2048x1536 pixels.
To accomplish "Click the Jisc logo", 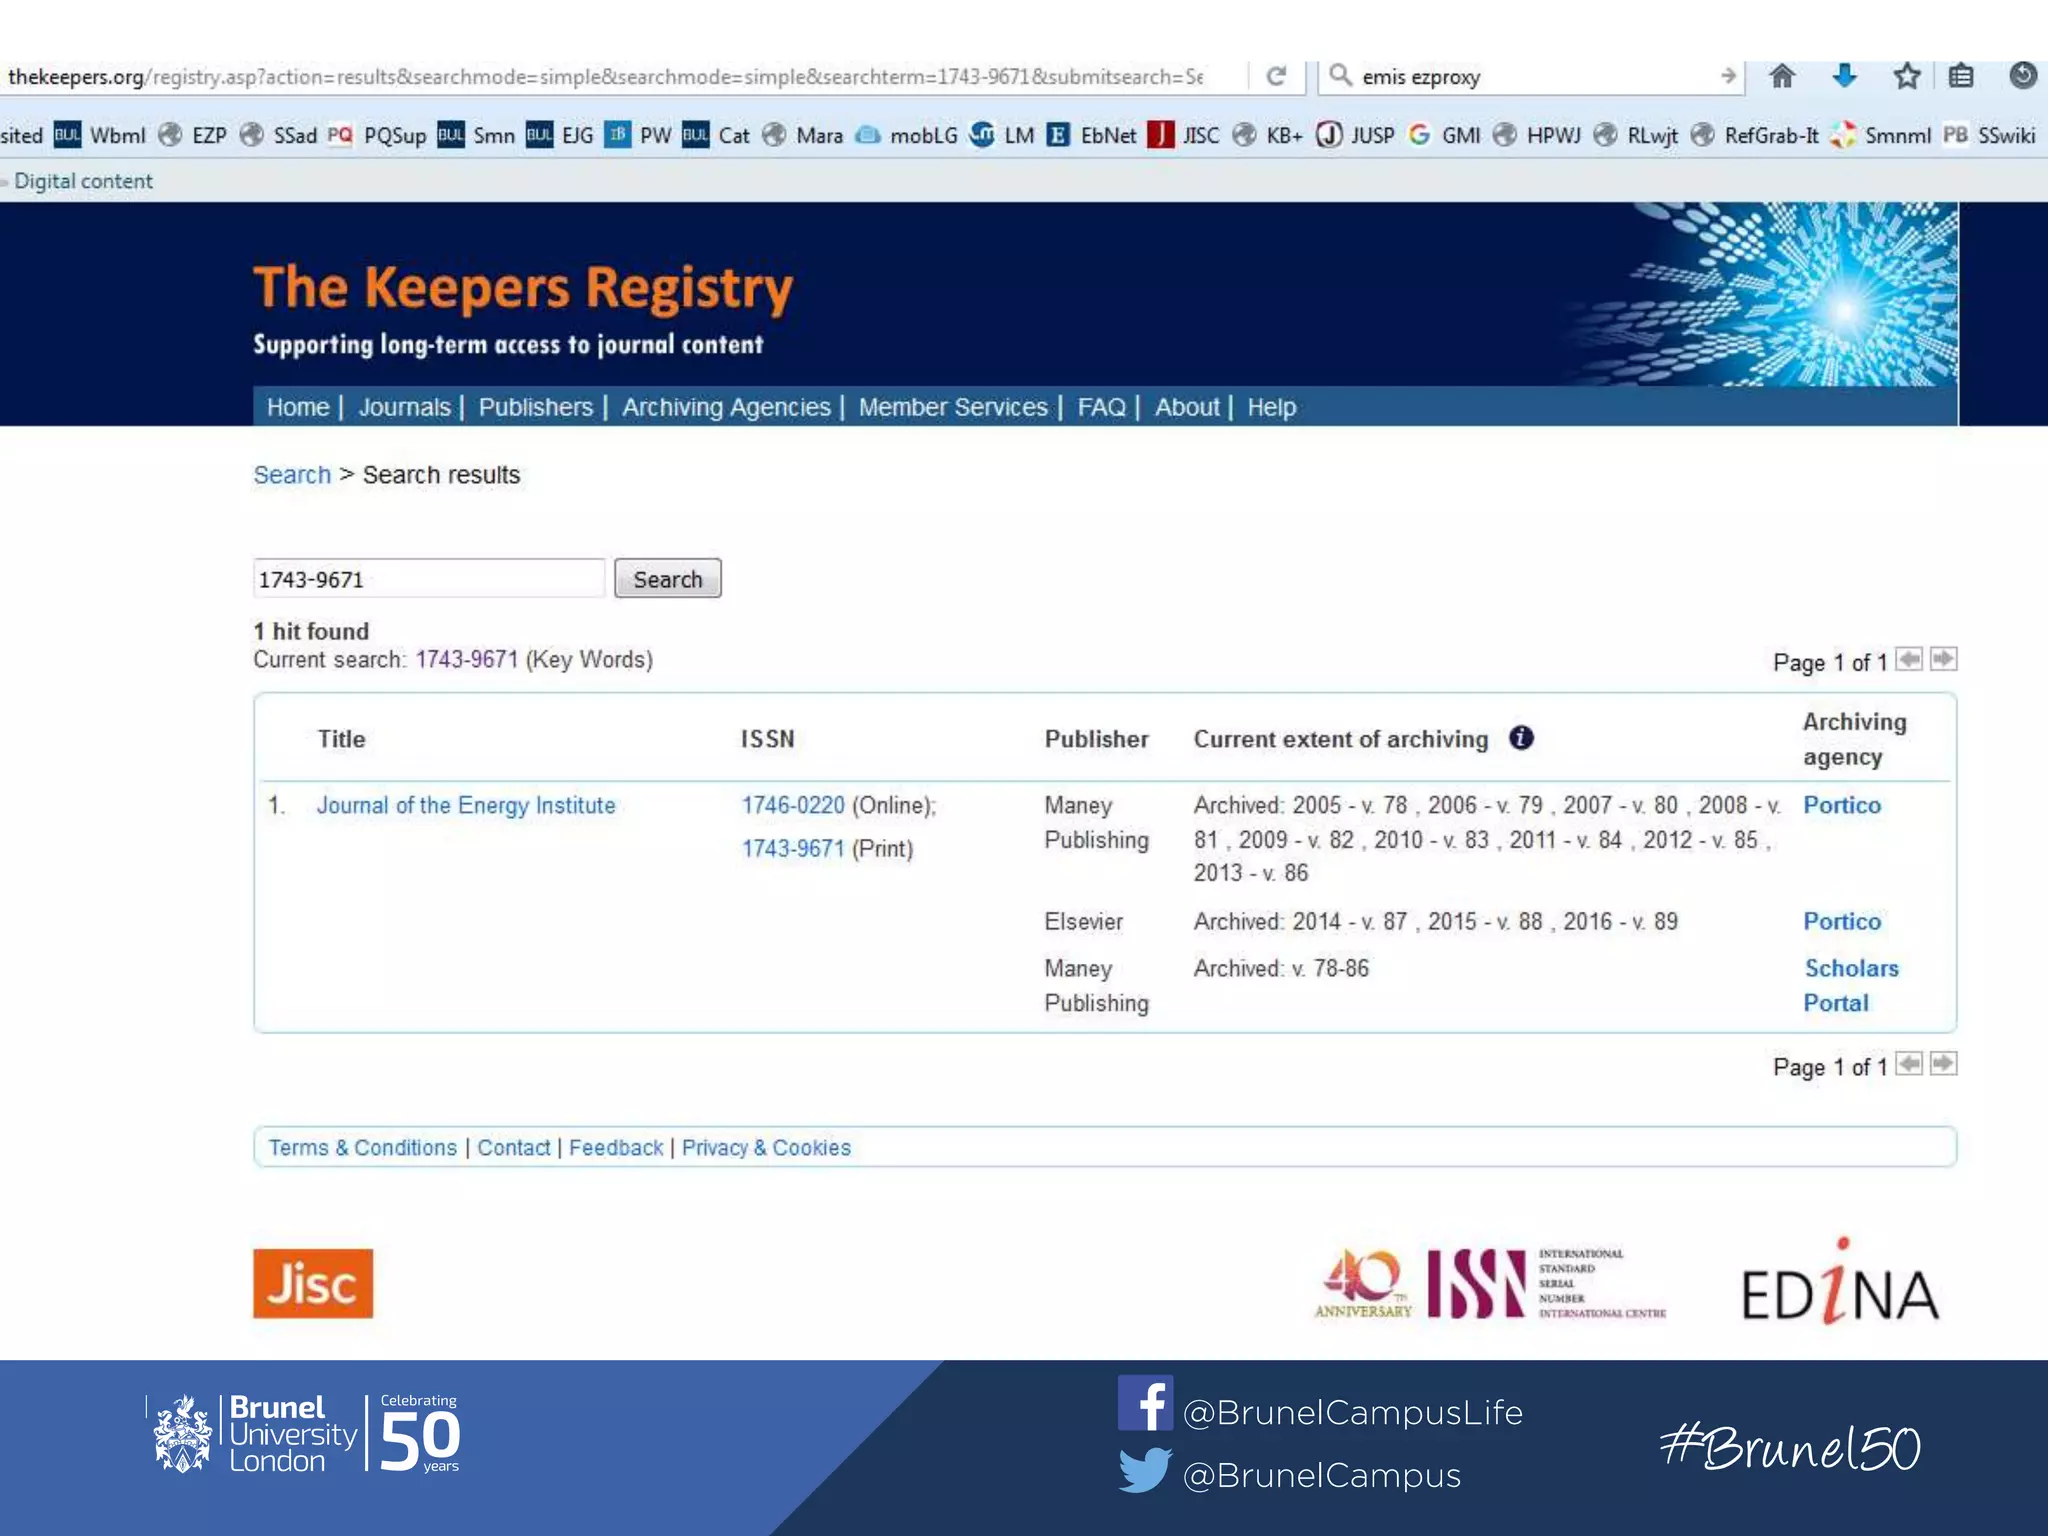I will (313, 1283).
